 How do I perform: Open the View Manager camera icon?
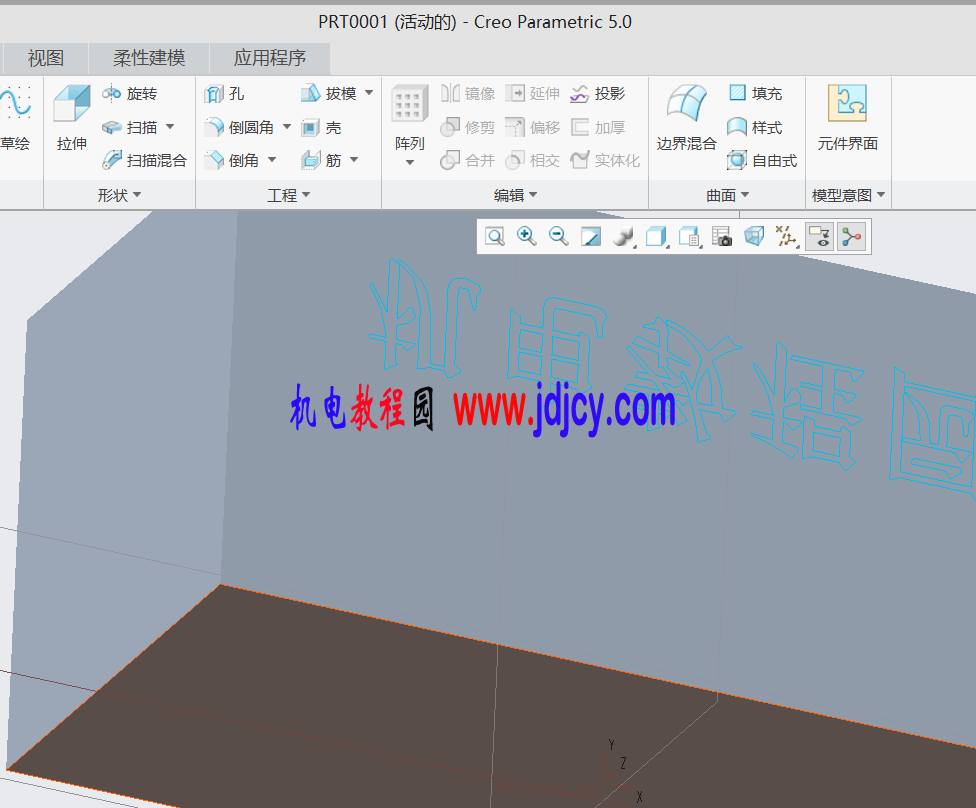click(721, 237)
